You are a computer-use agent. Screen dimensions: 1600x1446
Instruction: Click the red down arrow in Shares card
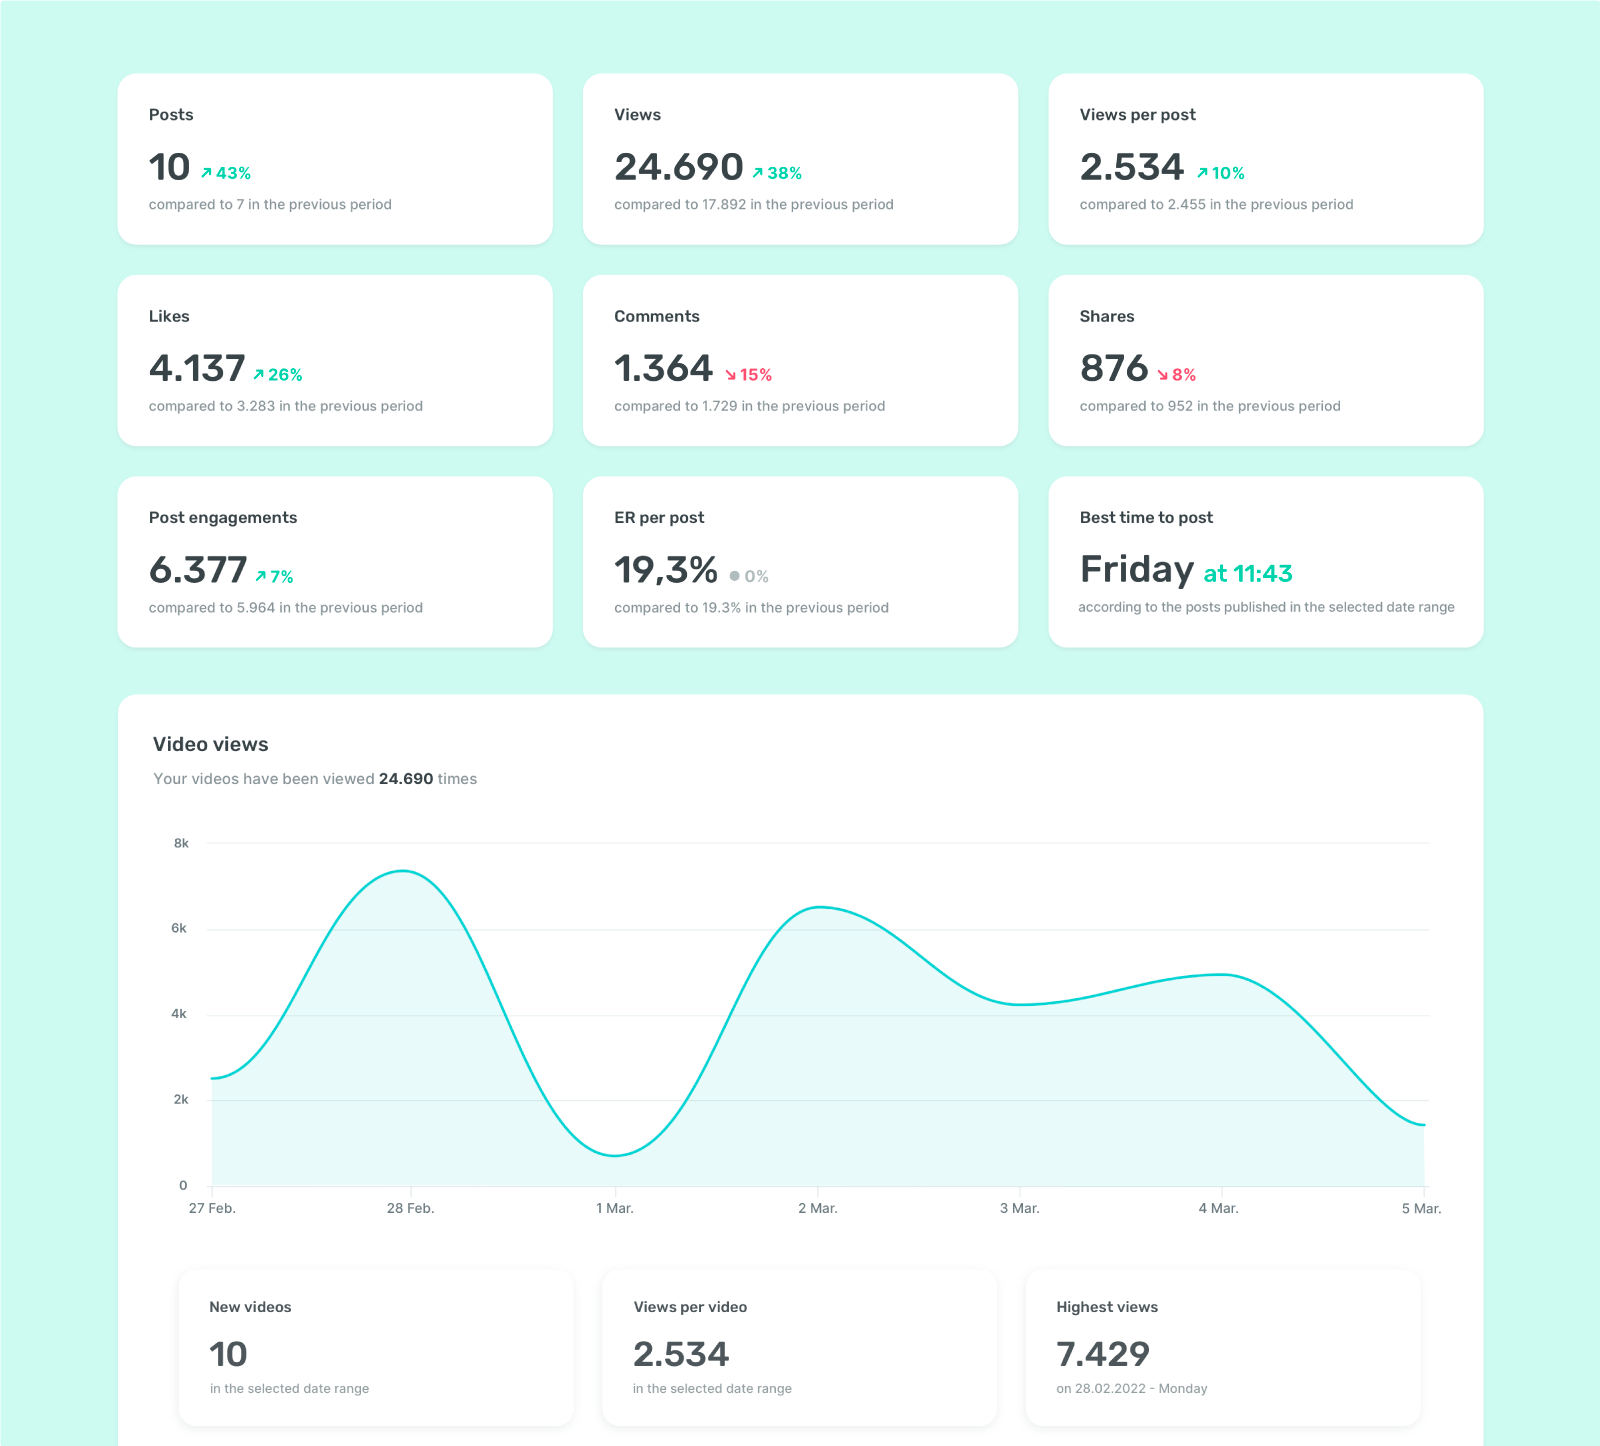point(1162,375)
